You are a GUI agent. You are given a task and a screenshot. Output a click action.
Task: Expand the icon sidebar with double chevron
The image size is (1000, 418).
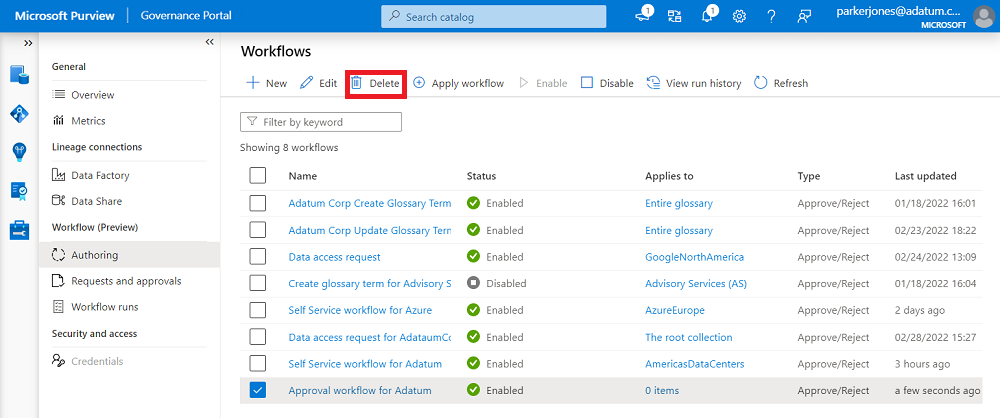[x=28, y=43]
